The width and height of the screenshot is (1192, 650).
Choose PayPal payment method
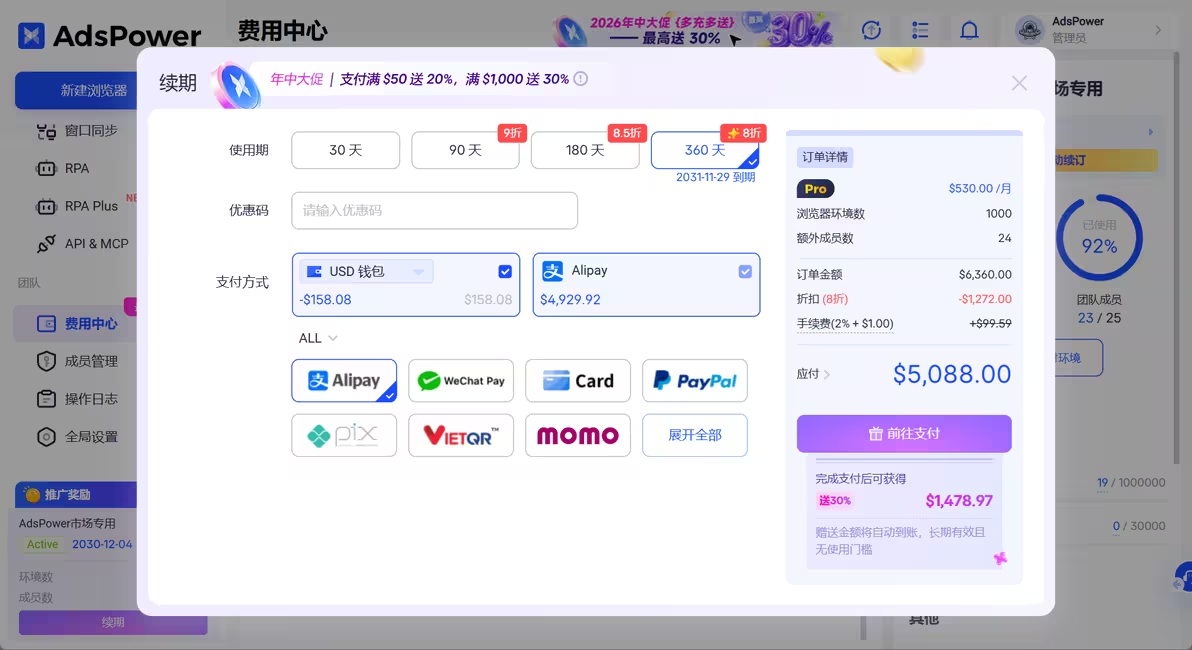click(695, 381)
